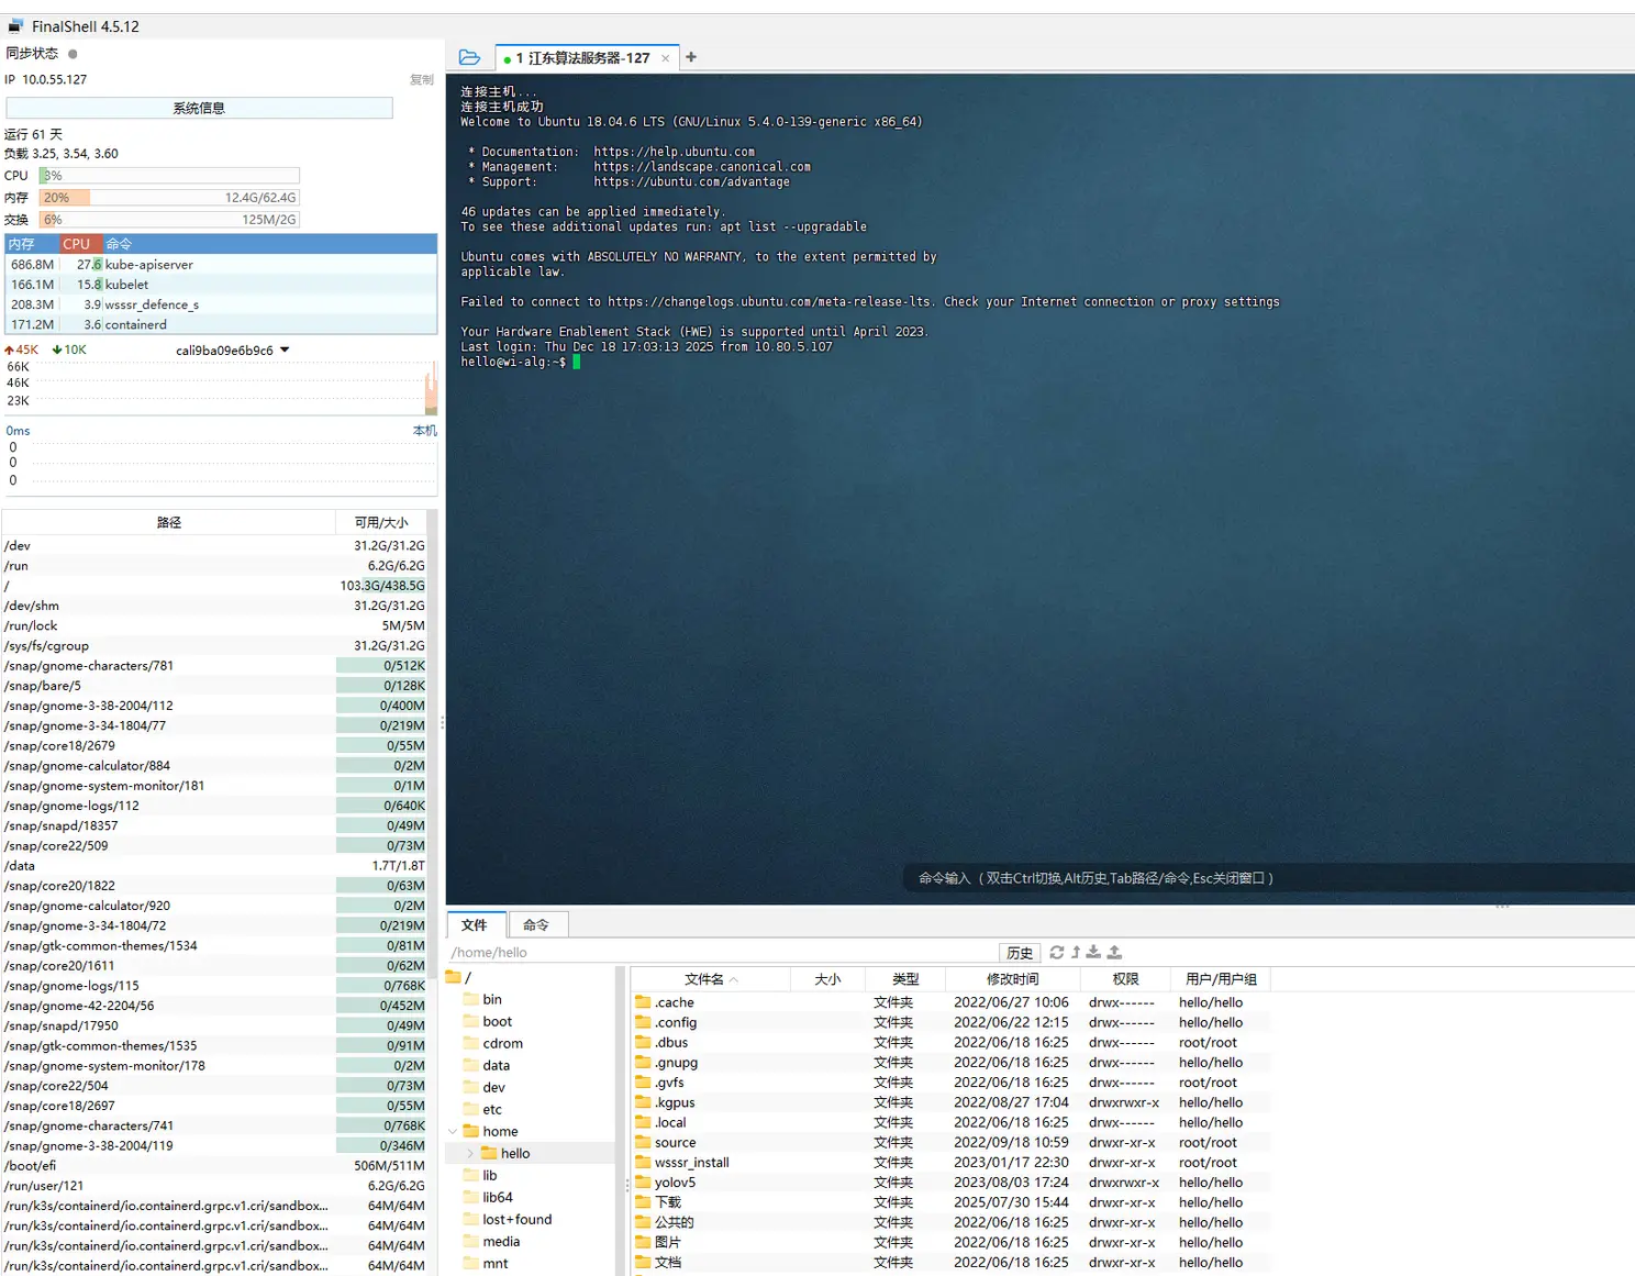Click the terminal prompt hello@wi-alg
The height and width of the screenshot is (1276, 1635).
click(512, 362)
